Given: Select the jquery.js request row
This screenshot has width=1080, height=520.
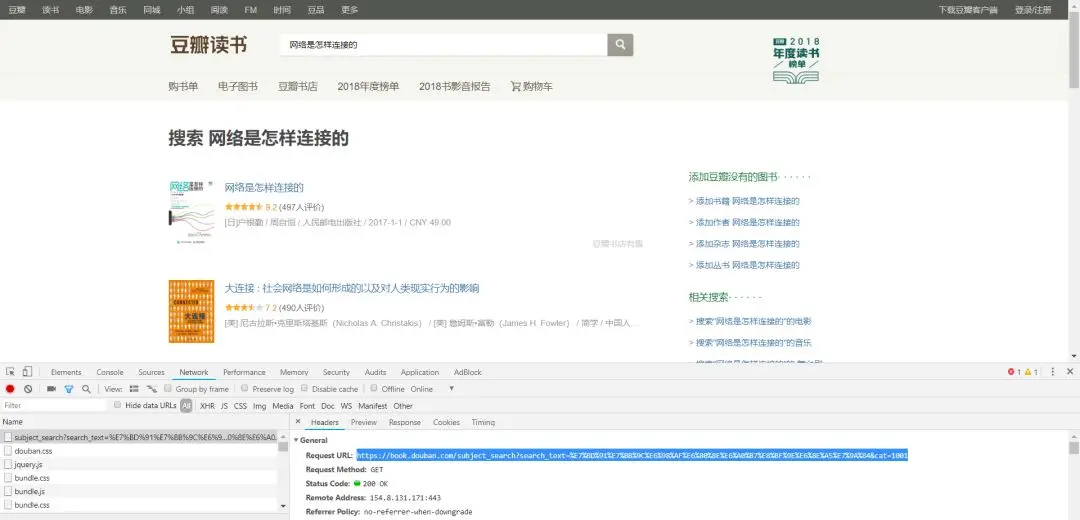Looking at the screenshot, I should 139,464.
